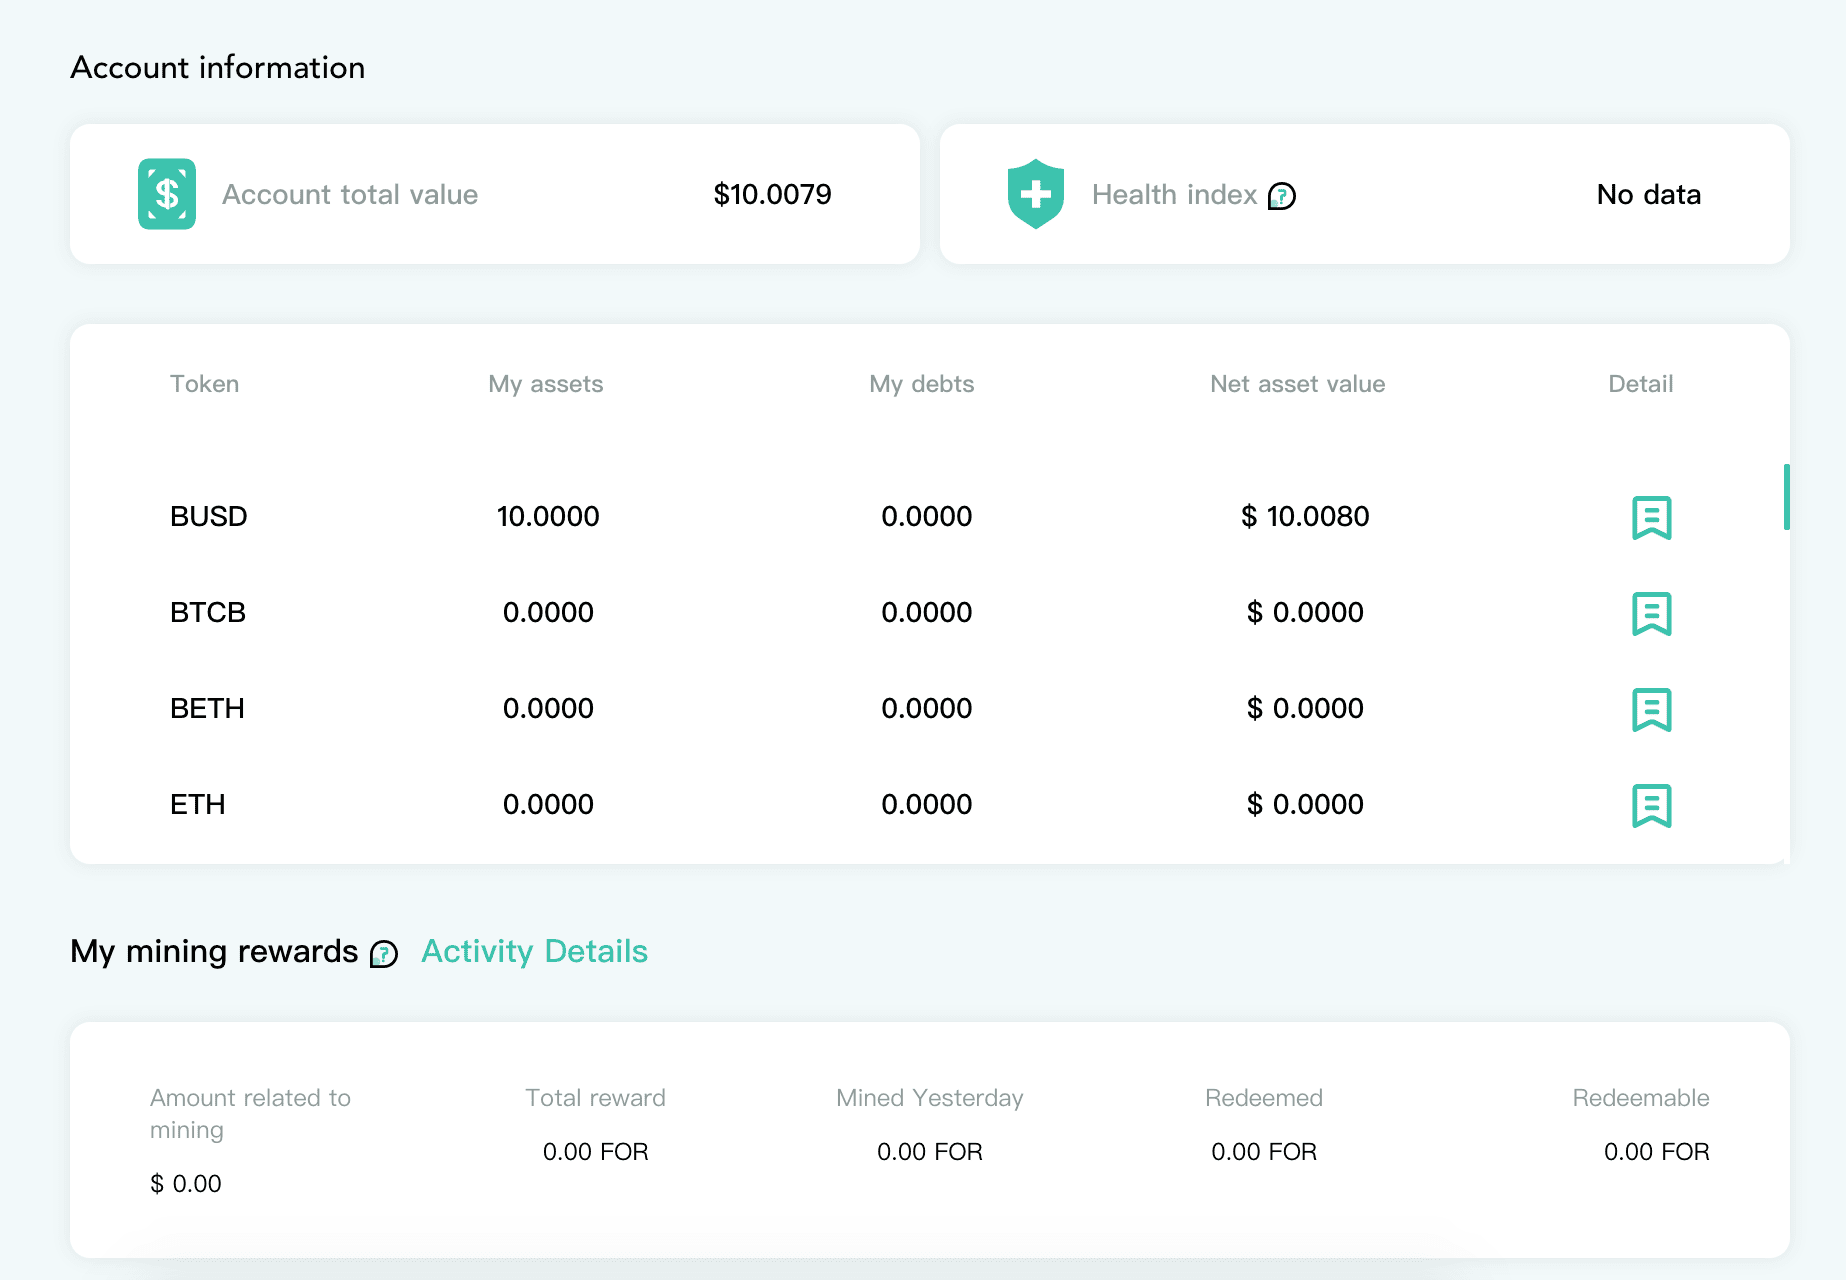Image resolution: width=1846 pixels, height=1280 pixels.
Task: Click Total reward value 0.00 FOR
Action: click(x=595, y=1152)
